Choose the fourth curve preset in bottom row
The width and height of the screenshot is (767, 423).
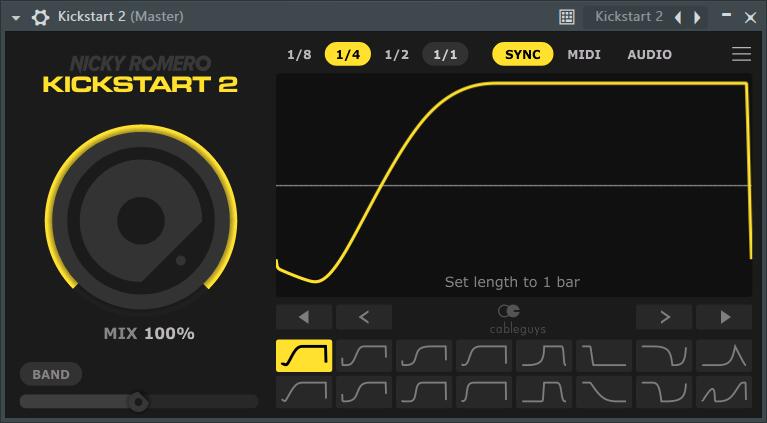point(484,392)
